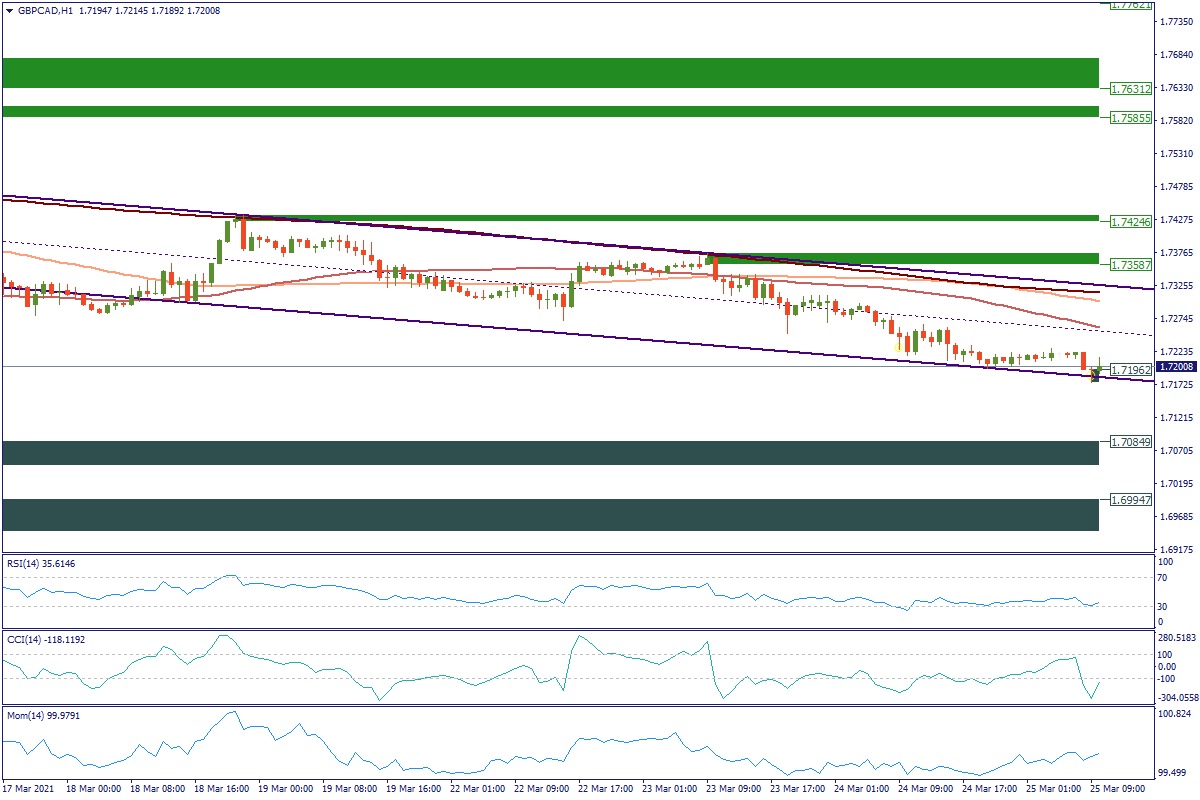Screen dimensions: 1200x800
Task: Click the 1.70849 support price label
Action: [1132, 441]
